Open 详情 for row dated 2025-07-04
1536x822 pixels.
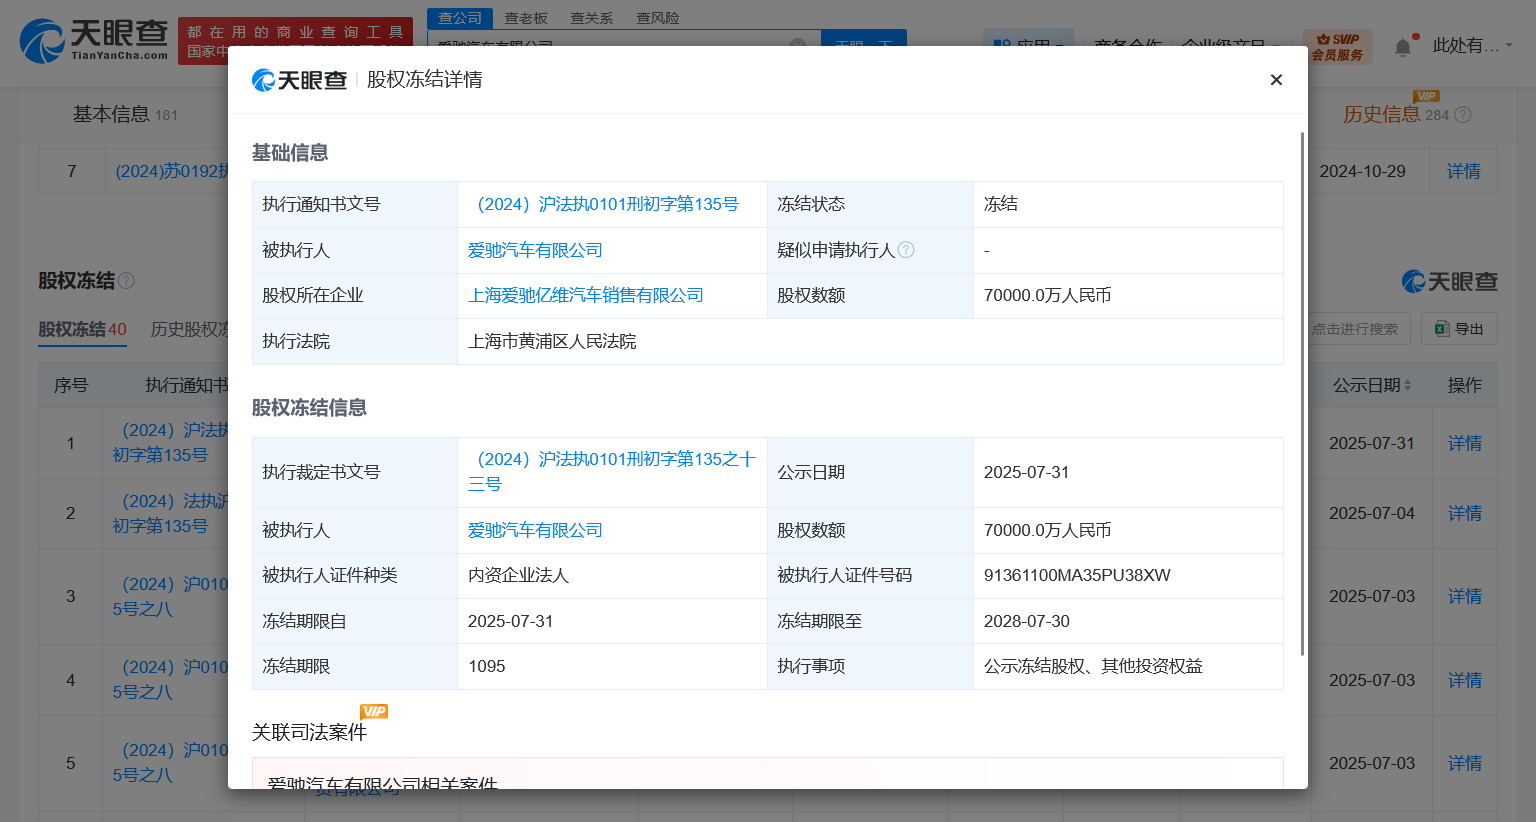(1464, 513)
